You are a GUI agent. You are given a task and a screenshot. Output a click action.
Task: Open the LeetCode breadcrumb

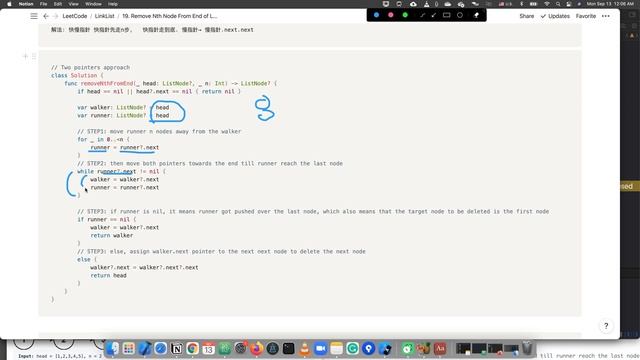tap(75, 16)
